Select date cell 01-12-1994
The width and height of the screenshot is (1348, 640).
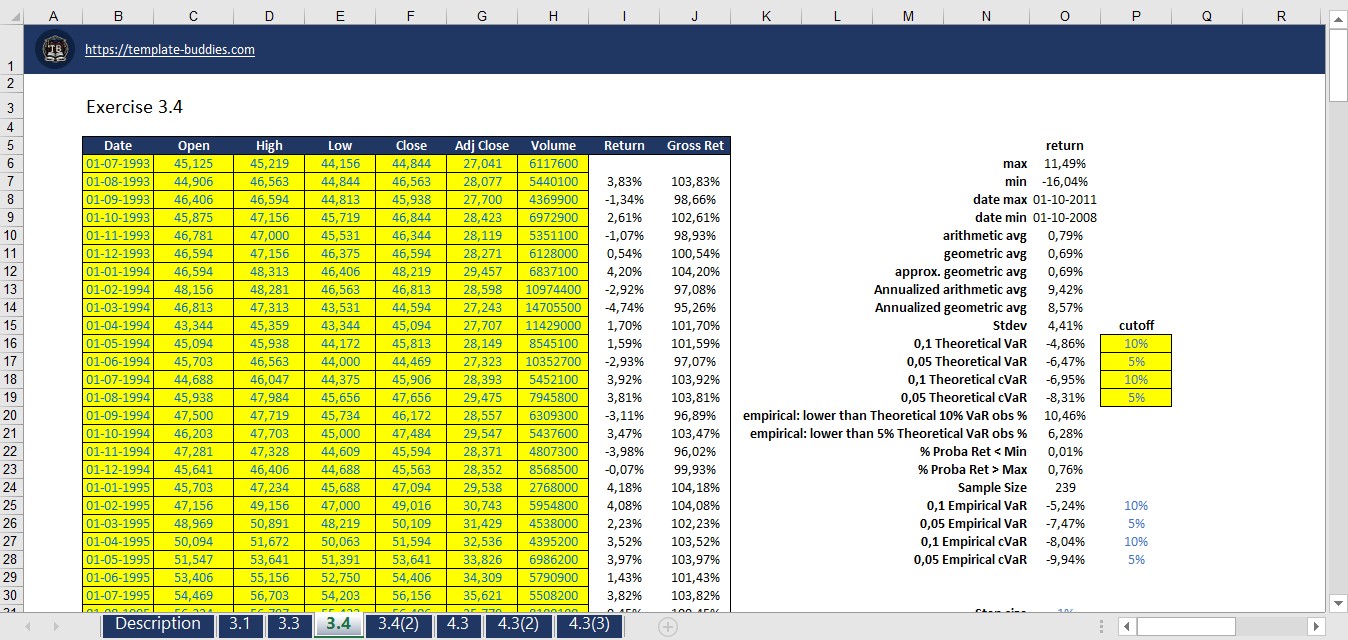coord(118,469)
